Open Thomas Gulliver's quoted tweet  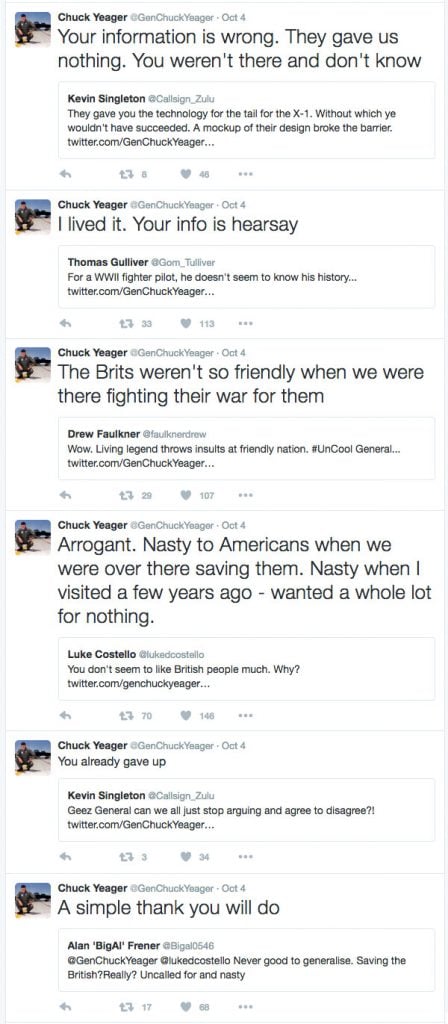[247, 277]
